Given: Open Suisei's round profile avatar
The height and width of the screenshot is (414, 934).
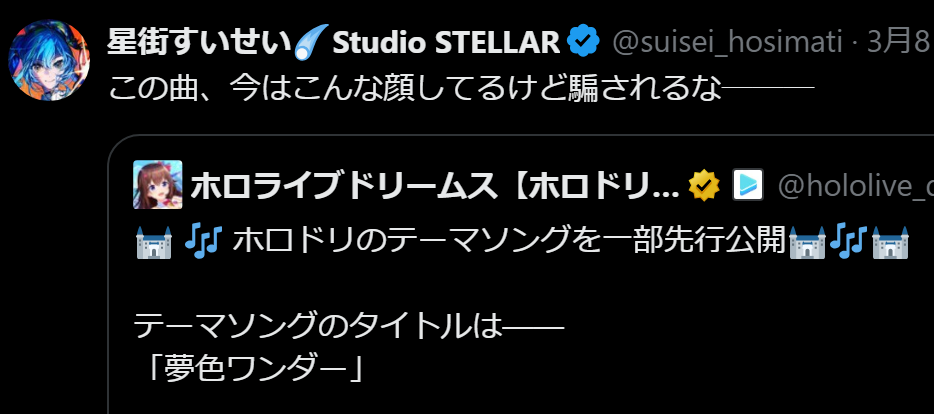Looking at the screenshot, I should 49,60.
